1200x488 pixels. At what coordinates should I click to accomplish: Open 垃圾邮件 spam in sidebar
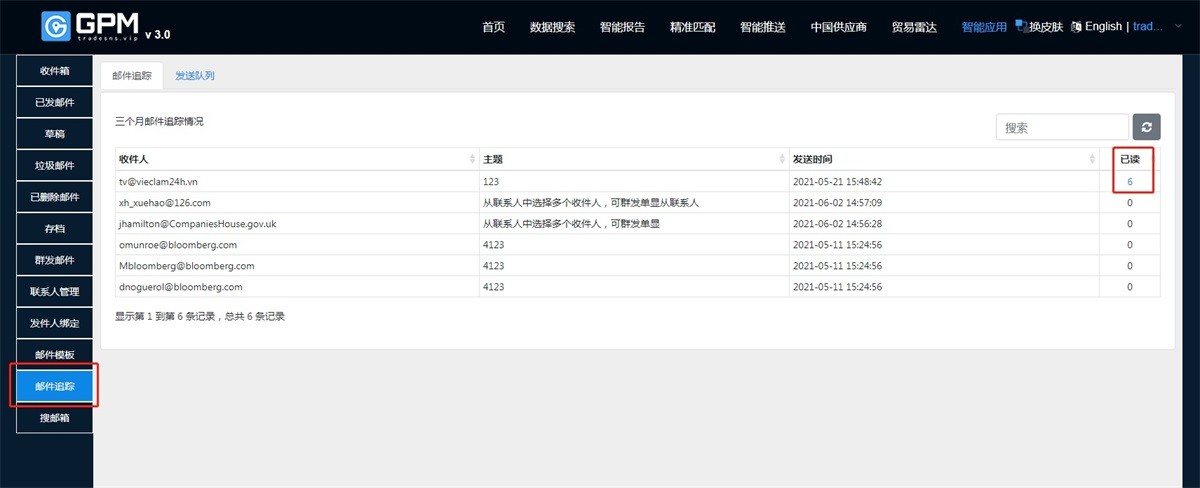pyautogui.click(x=54, y=165)
